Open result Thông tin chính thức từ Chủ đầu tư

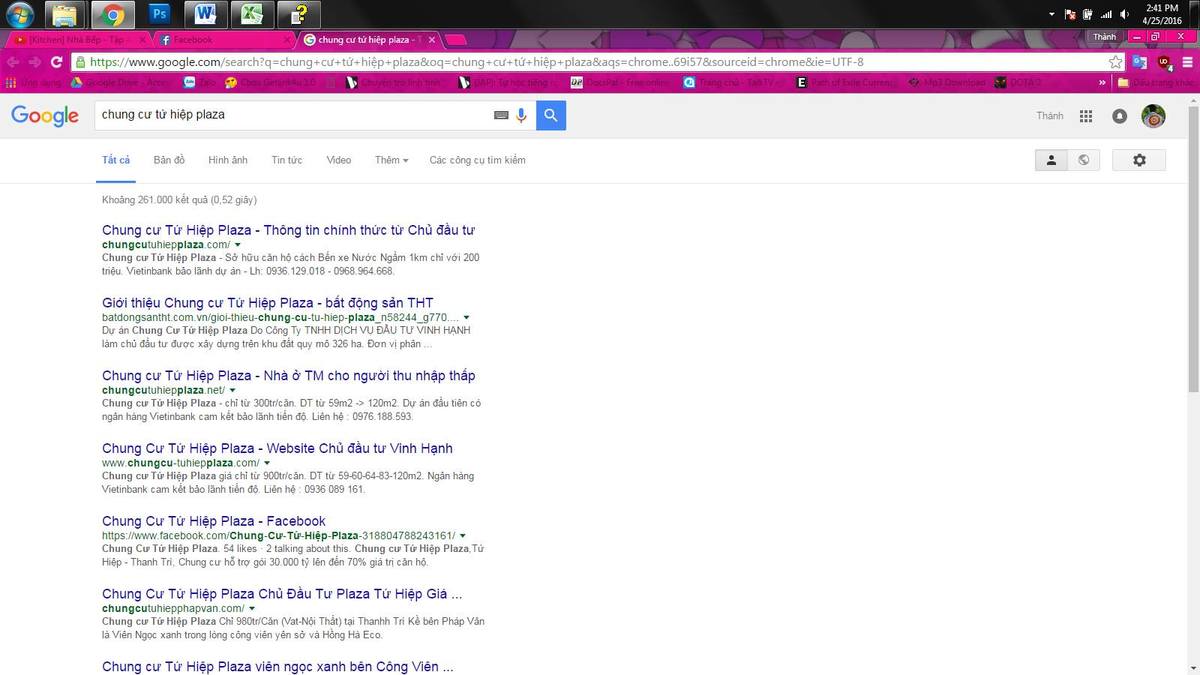point(288,231)
